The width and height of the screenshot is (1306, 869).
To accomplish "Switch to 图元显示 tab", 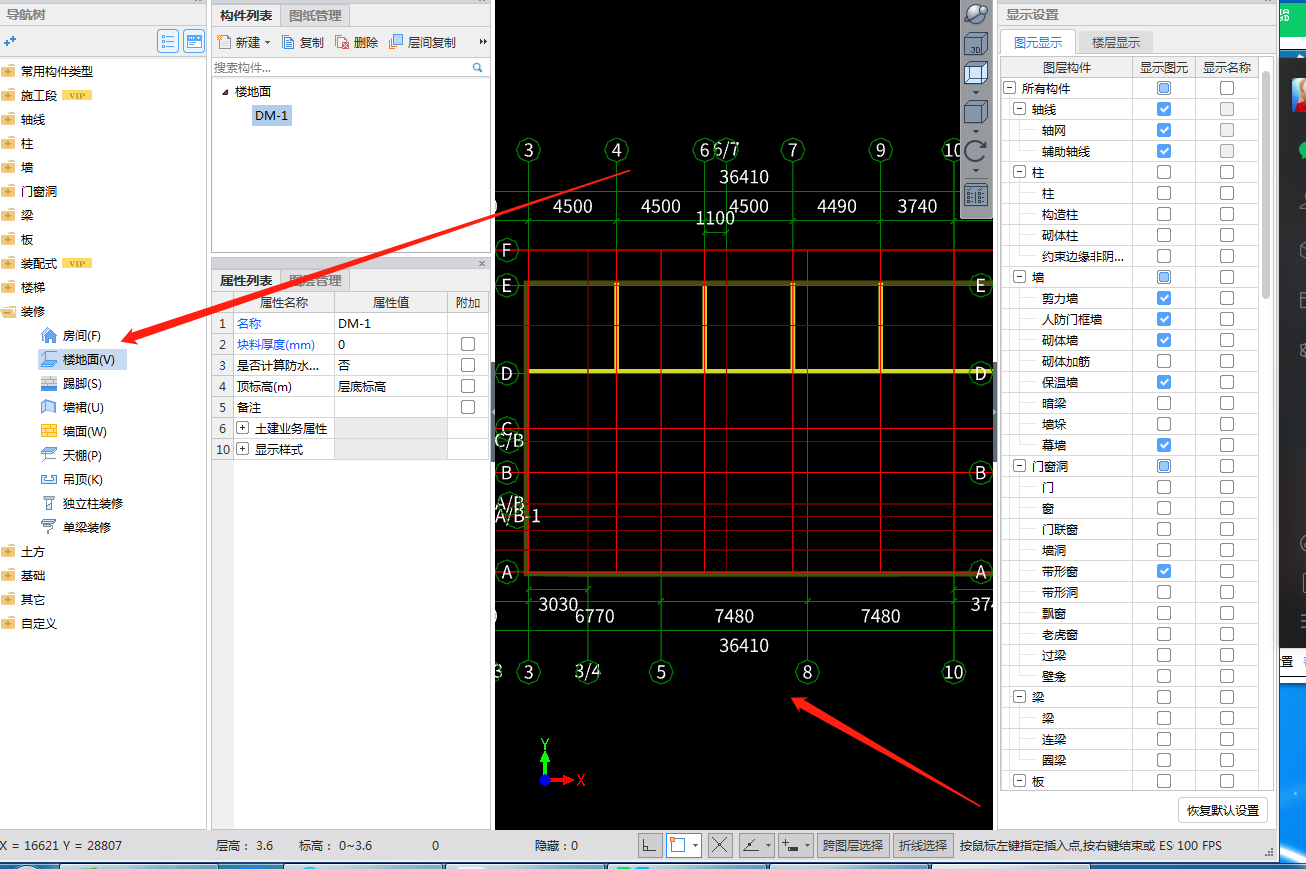I will click(x=1038, y=43).
